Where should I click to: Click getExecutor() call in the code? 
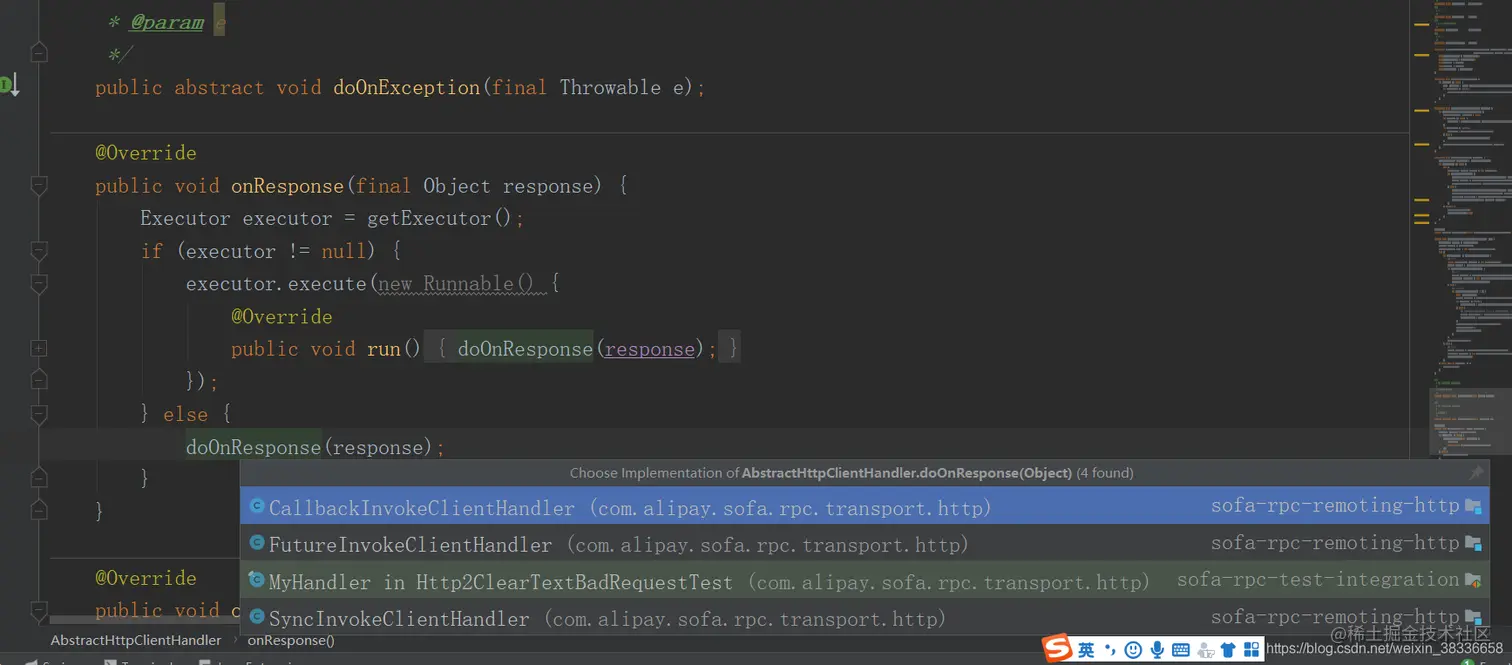[x=440, y=218]
